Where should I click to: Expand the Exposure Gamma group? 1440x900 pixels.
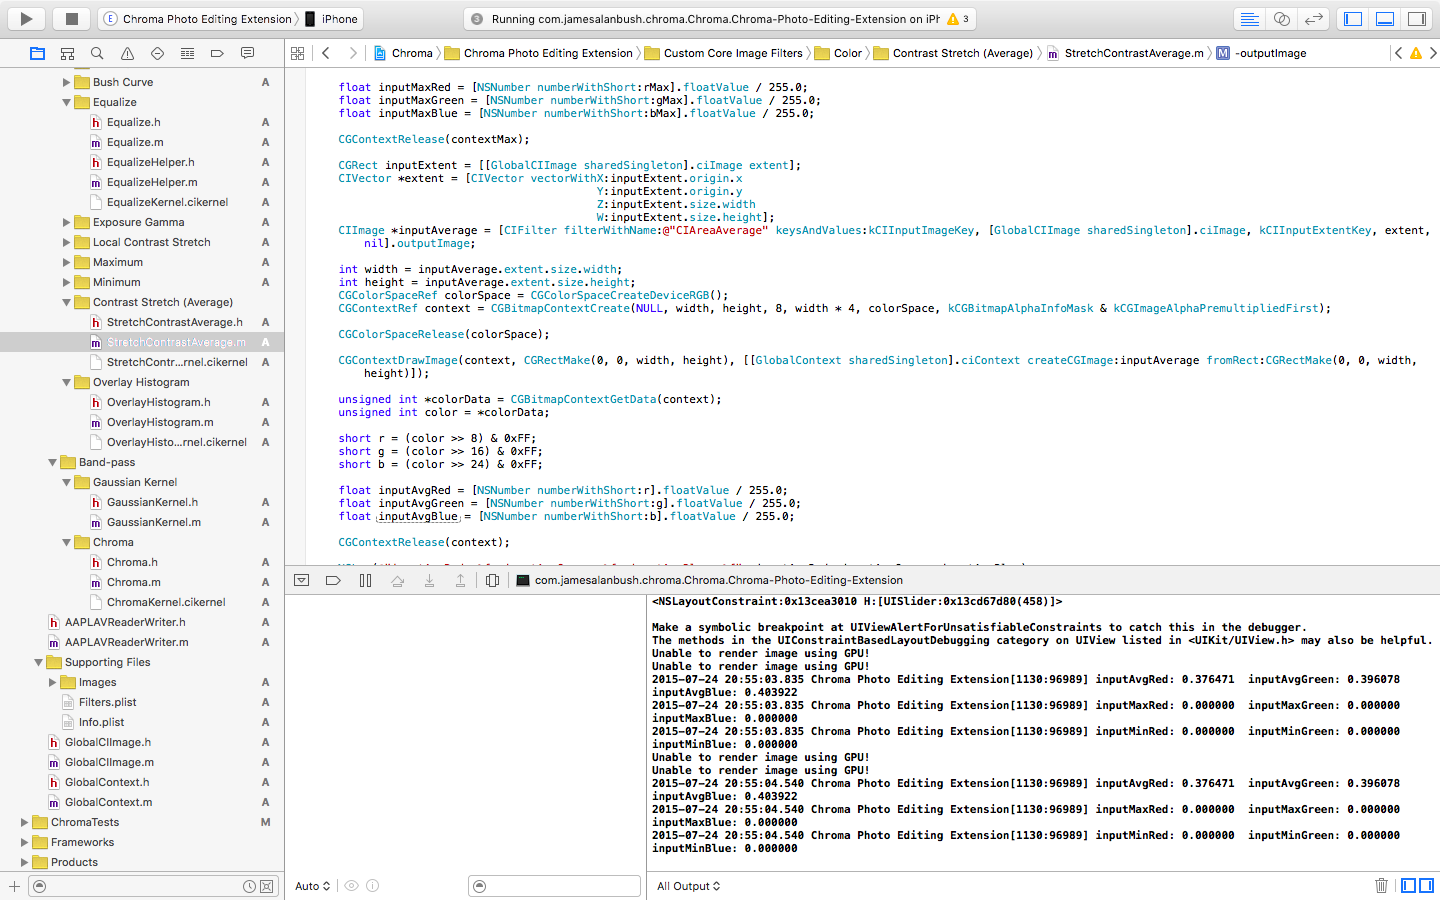click(x=66, y=222)
